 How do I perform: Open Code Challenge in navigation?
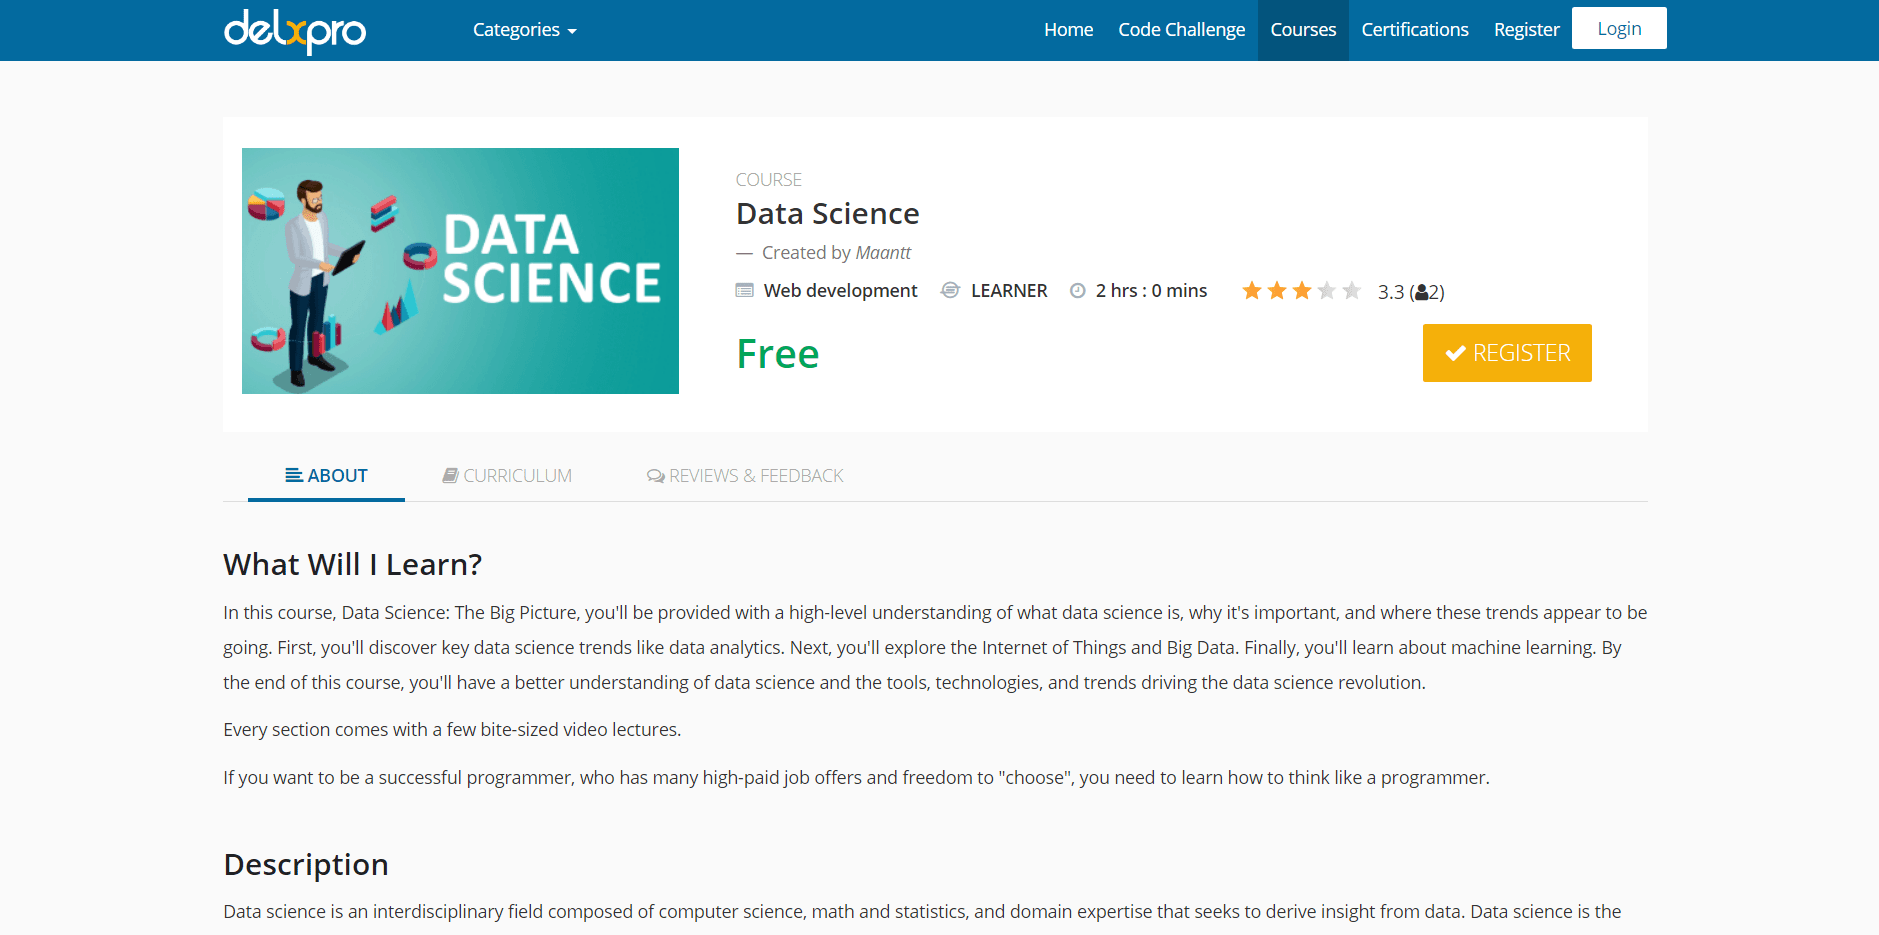(1181, 30)
